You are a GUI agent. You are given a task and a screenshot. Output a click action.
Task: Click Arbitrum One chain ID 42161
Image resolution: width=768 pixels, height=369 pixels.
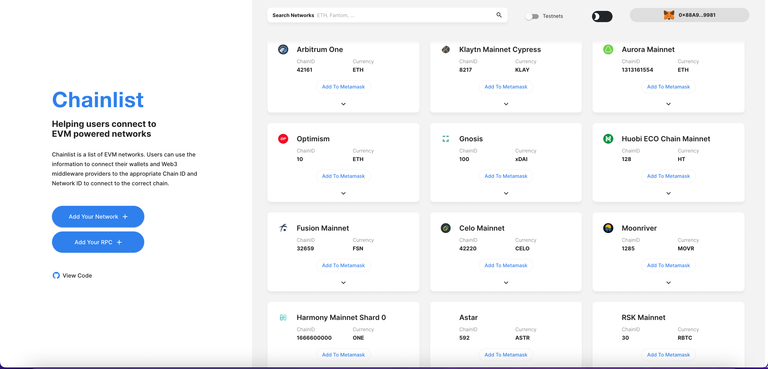coord(305,70)
